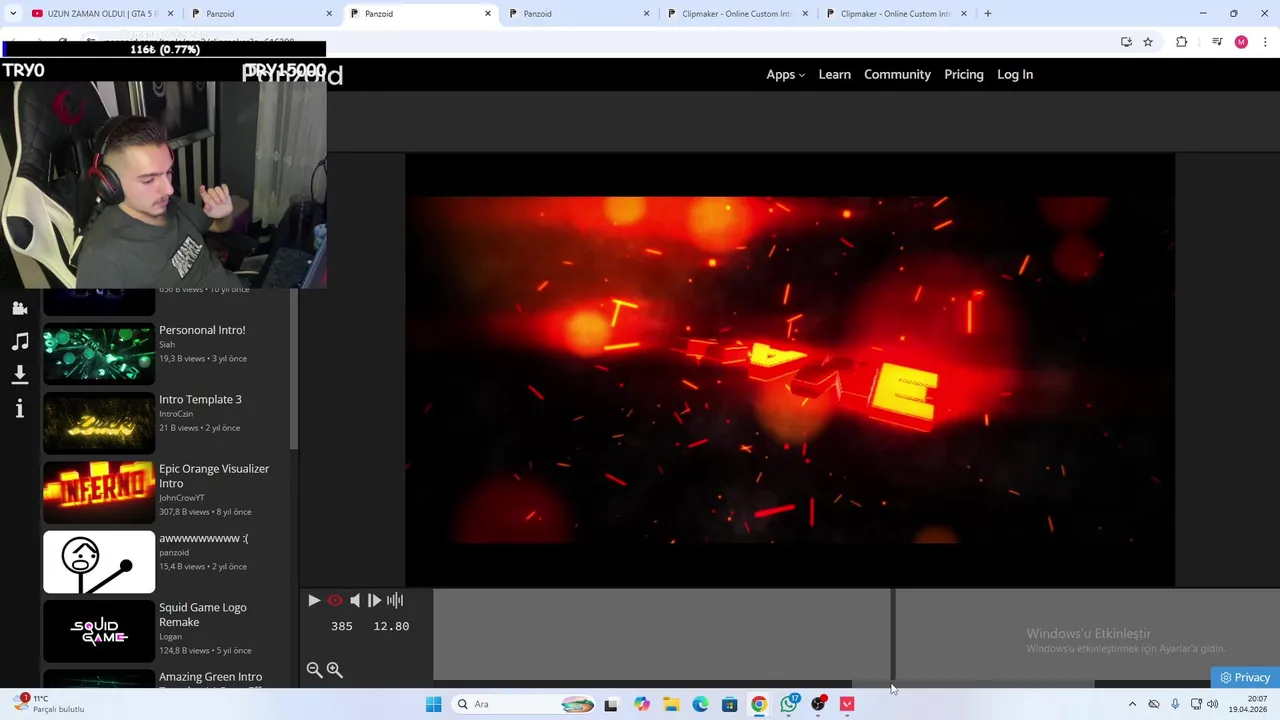Screen dimensions: 1280x720
Task: Toggle the red eye preview visibility icon
Action: [x=335, y=600]
